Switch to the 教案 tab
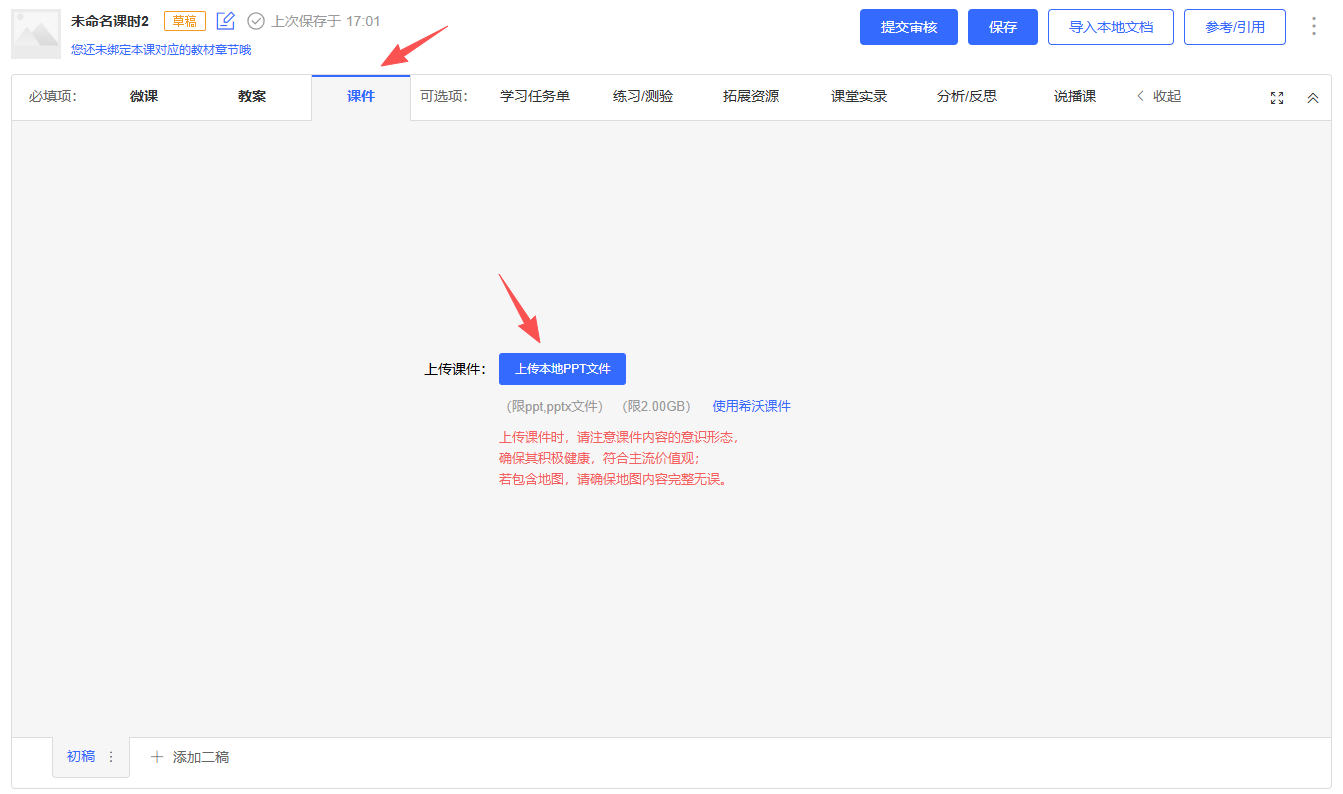This screenshot has height=794, width=1343. tap(252, 97)
